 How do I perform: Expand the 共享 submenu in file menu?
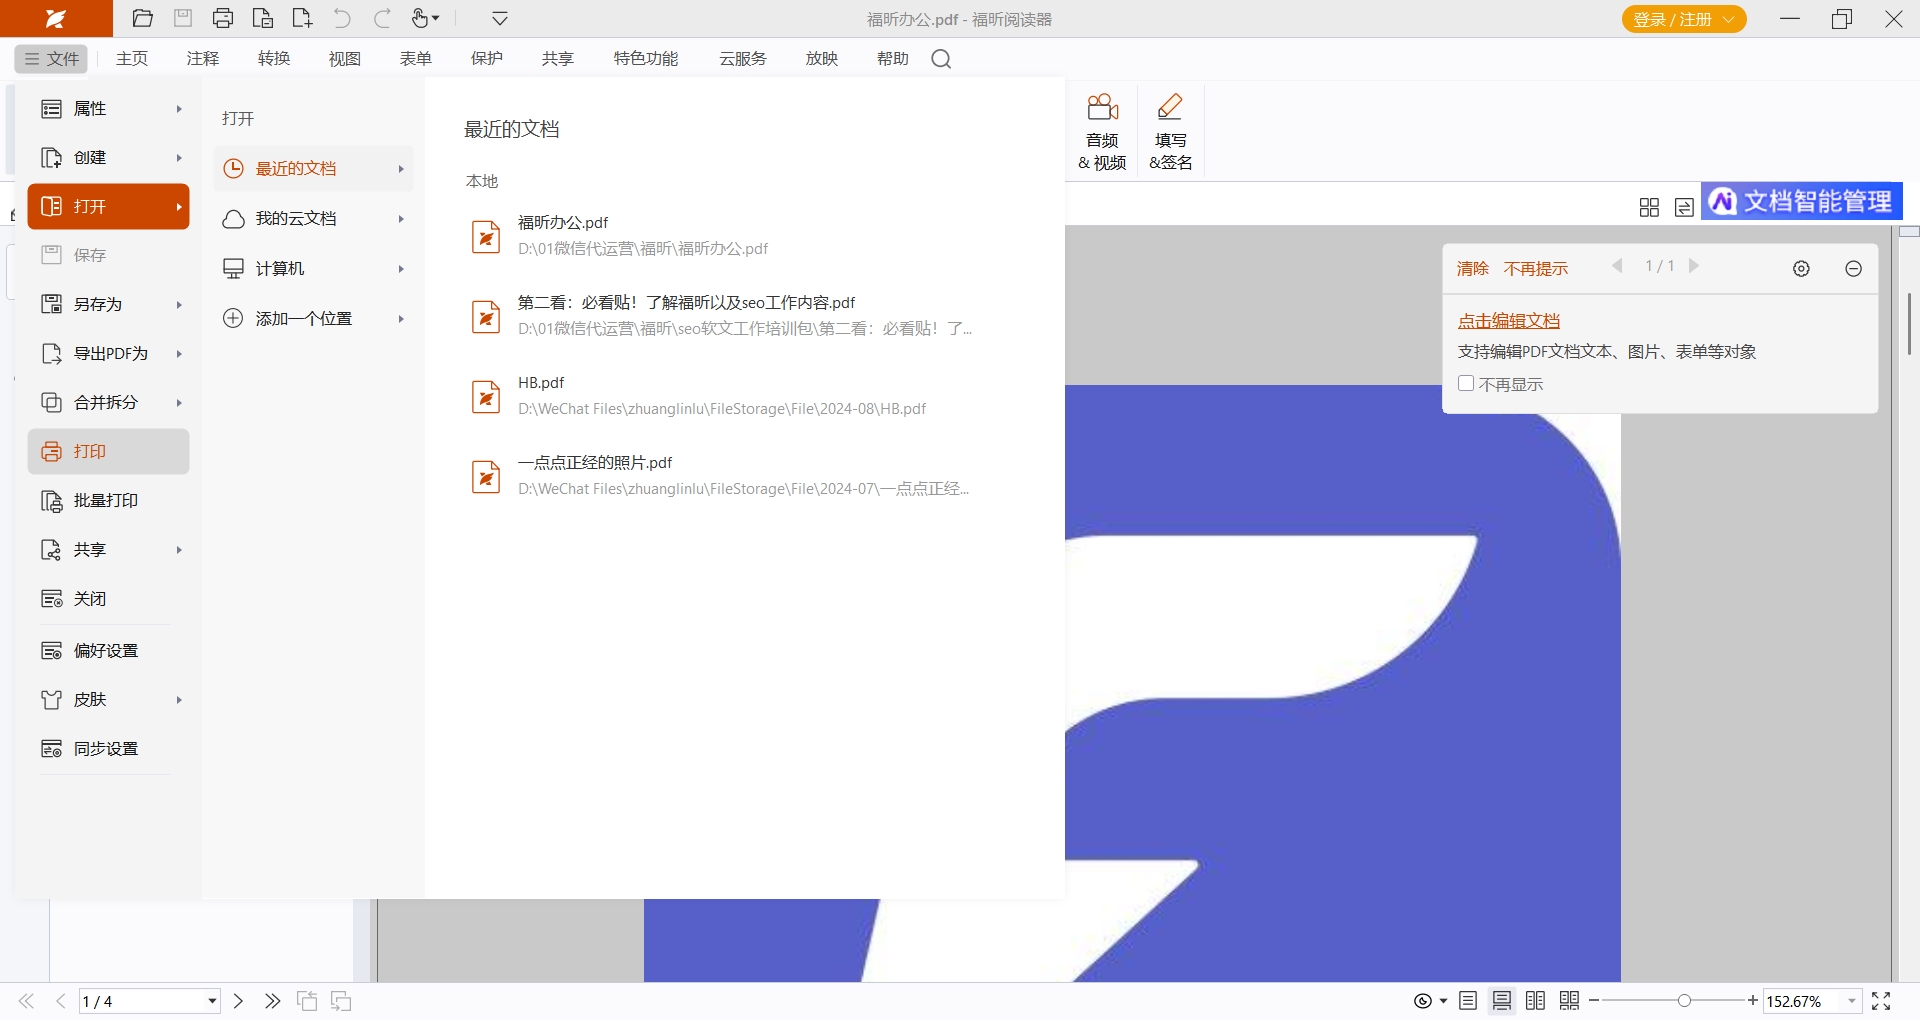coord(109,550)
